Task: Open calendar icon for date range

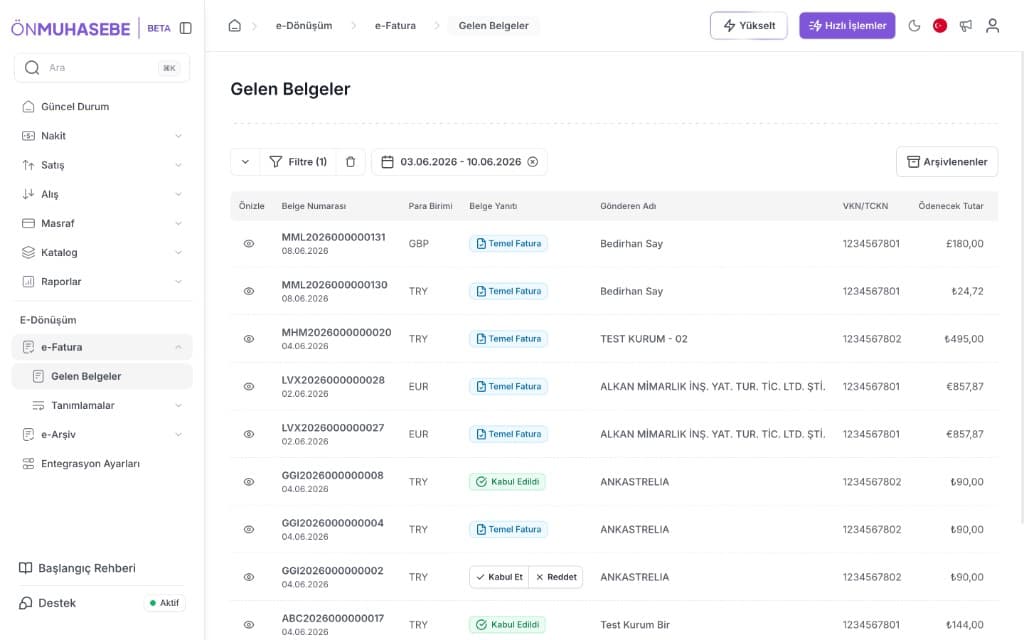Action: (x=387, y=162)
